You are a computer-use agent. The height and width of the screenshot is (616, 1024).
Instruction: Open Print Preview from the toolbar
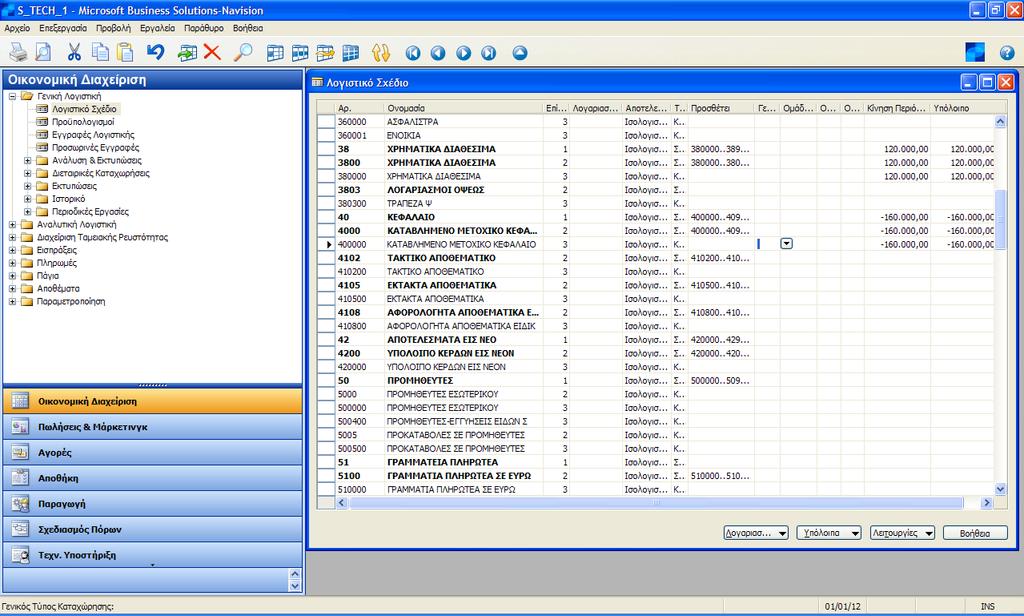coord(43,52)
